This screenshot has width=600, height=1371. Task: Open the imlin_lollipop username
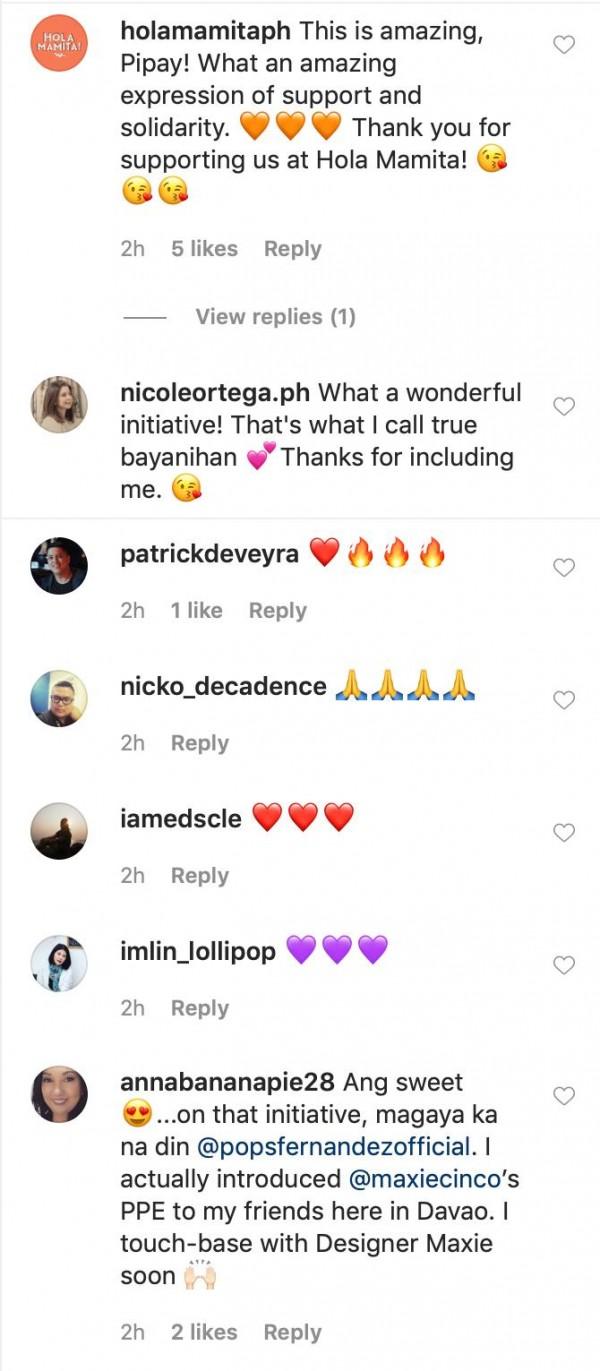pos(197,951)
